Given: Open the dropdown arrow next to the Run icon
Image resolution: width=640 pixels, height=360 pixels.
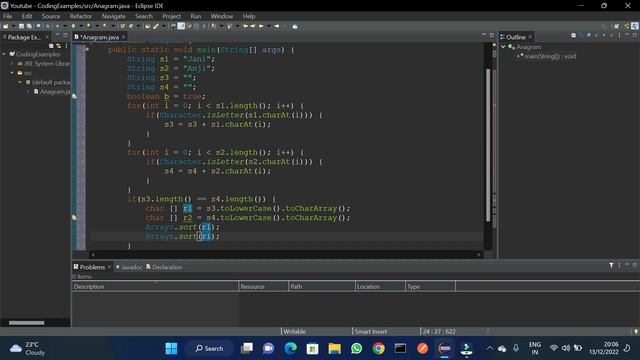Looking at the screenshot, I should 81,26.
